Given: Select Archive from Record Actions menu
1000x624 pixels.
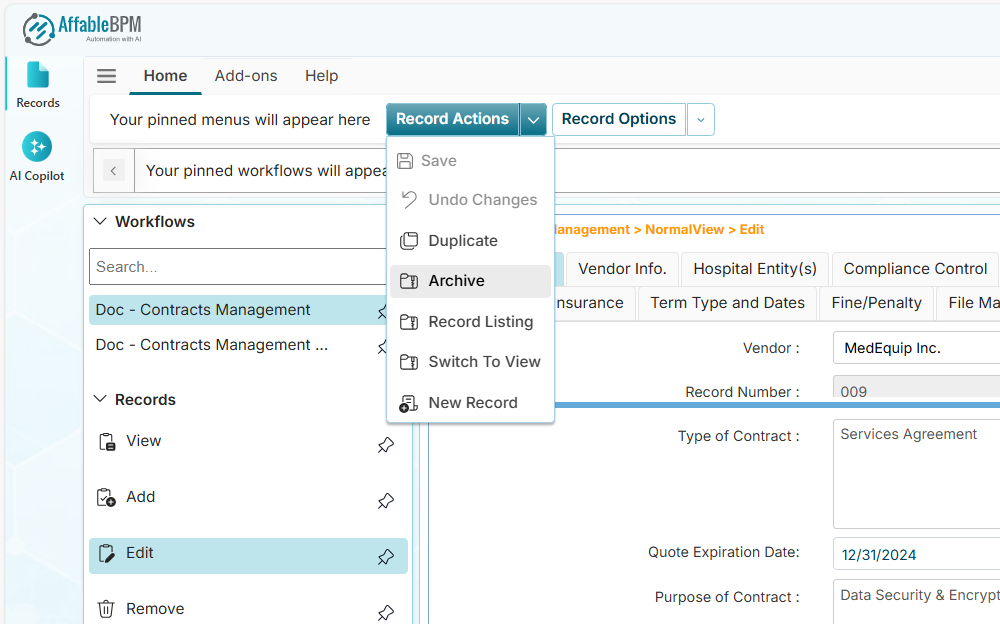Looking at the screenshot, I should (x=456, y=281).
